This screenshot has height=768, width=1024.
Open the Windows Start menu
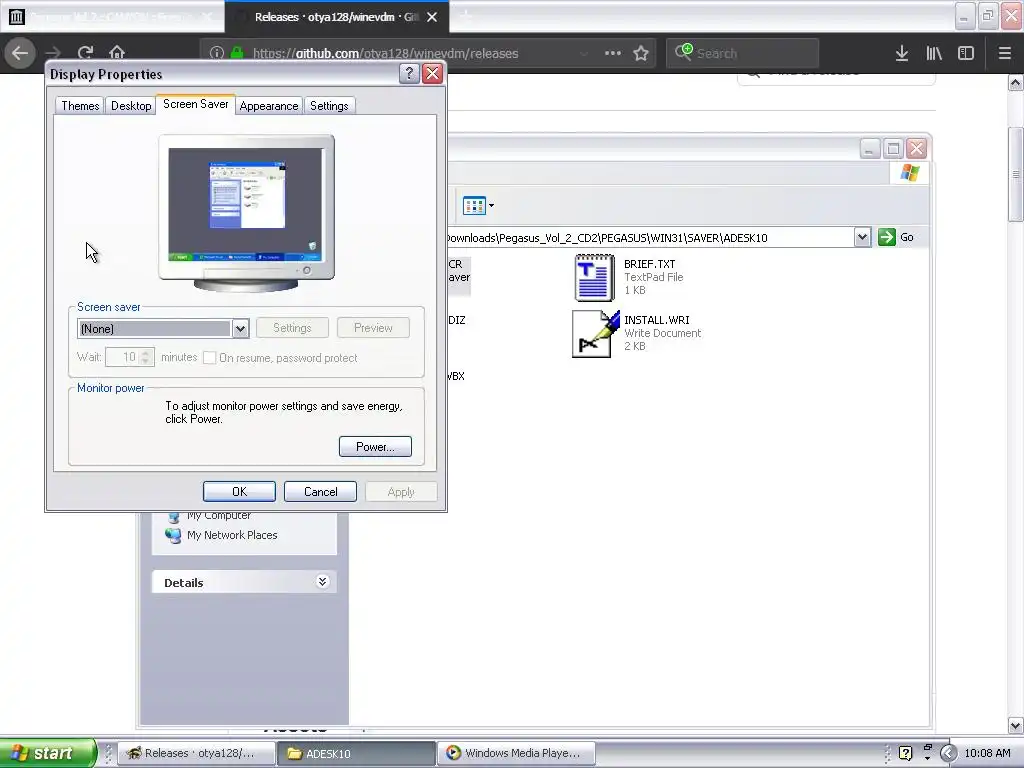[48, 753]
